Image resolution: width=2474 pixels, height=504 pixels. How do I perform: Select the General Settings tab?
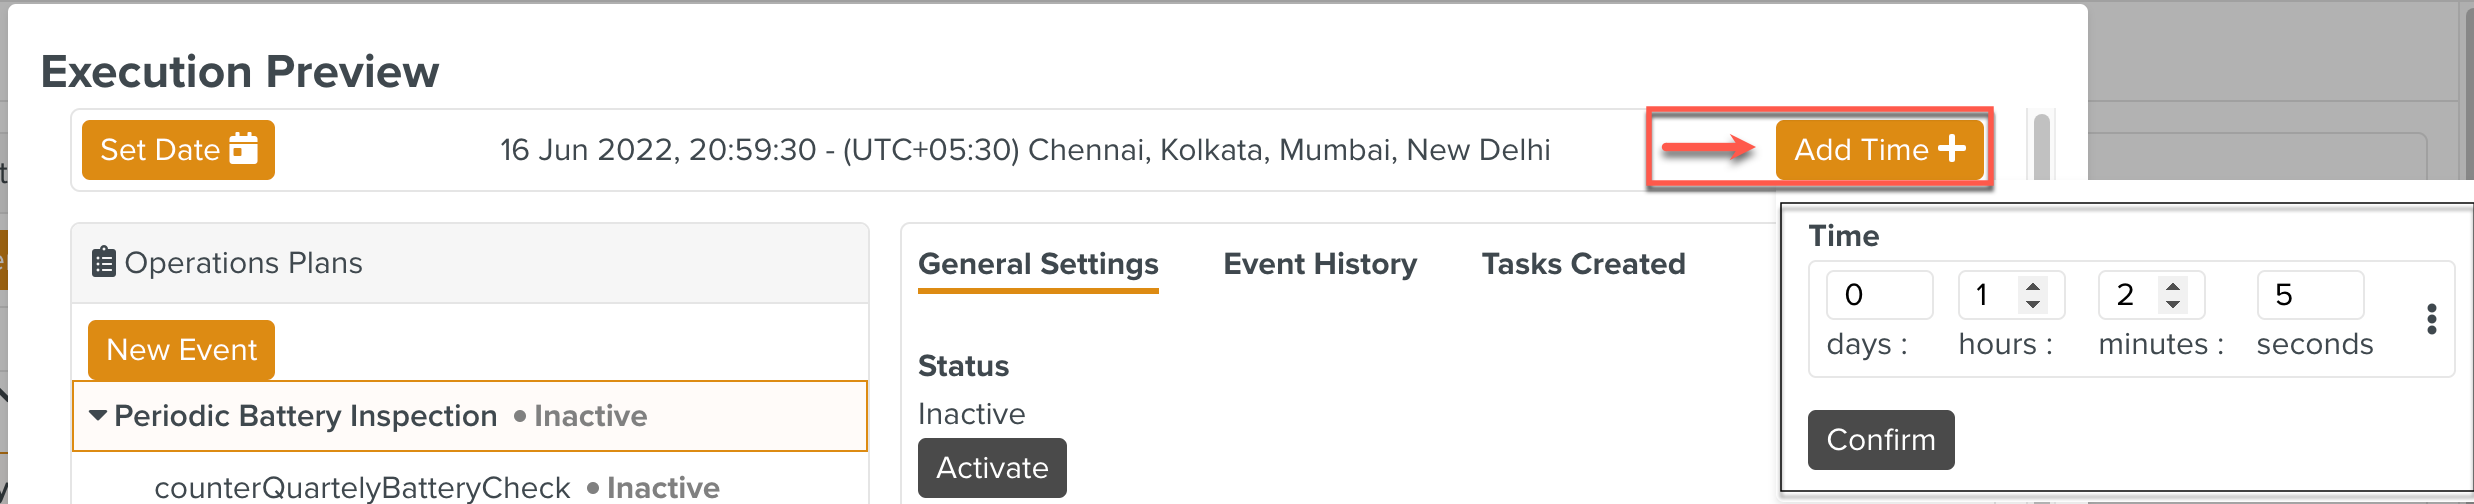click(1038, 264)
